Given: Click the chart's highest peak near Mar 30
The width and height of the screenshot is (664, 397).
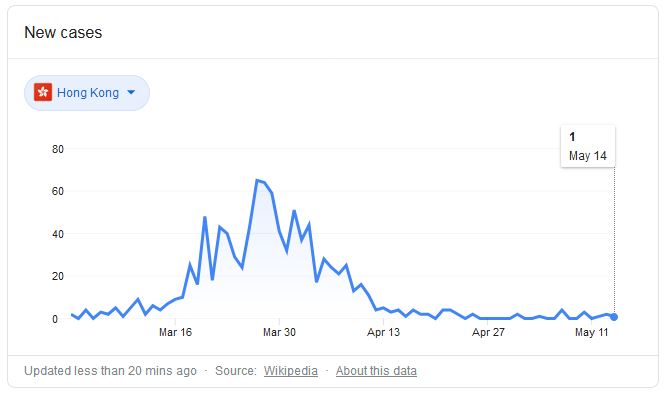Looking at the screenshot, I should 257,180.
